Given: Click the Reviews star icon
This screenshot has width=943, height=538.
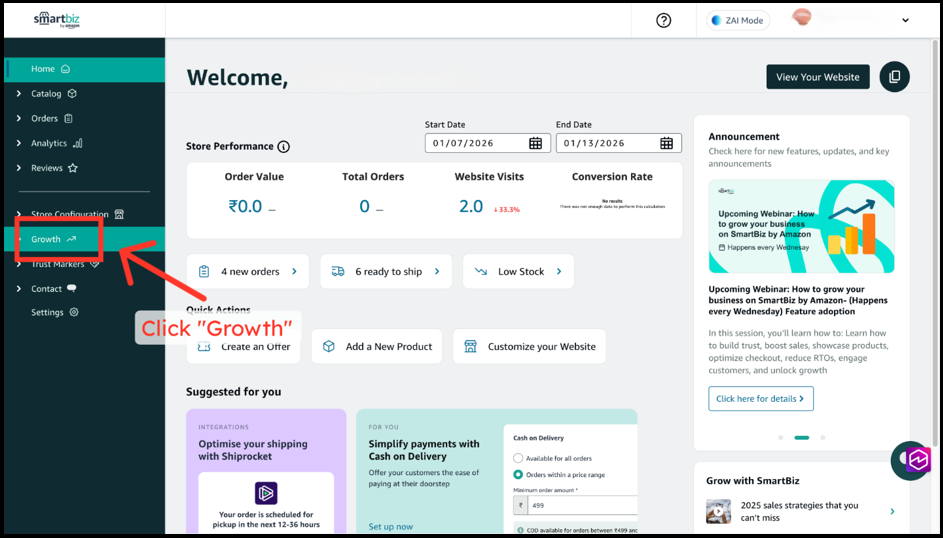Looking at the screenshot, I should coord(73,168).
